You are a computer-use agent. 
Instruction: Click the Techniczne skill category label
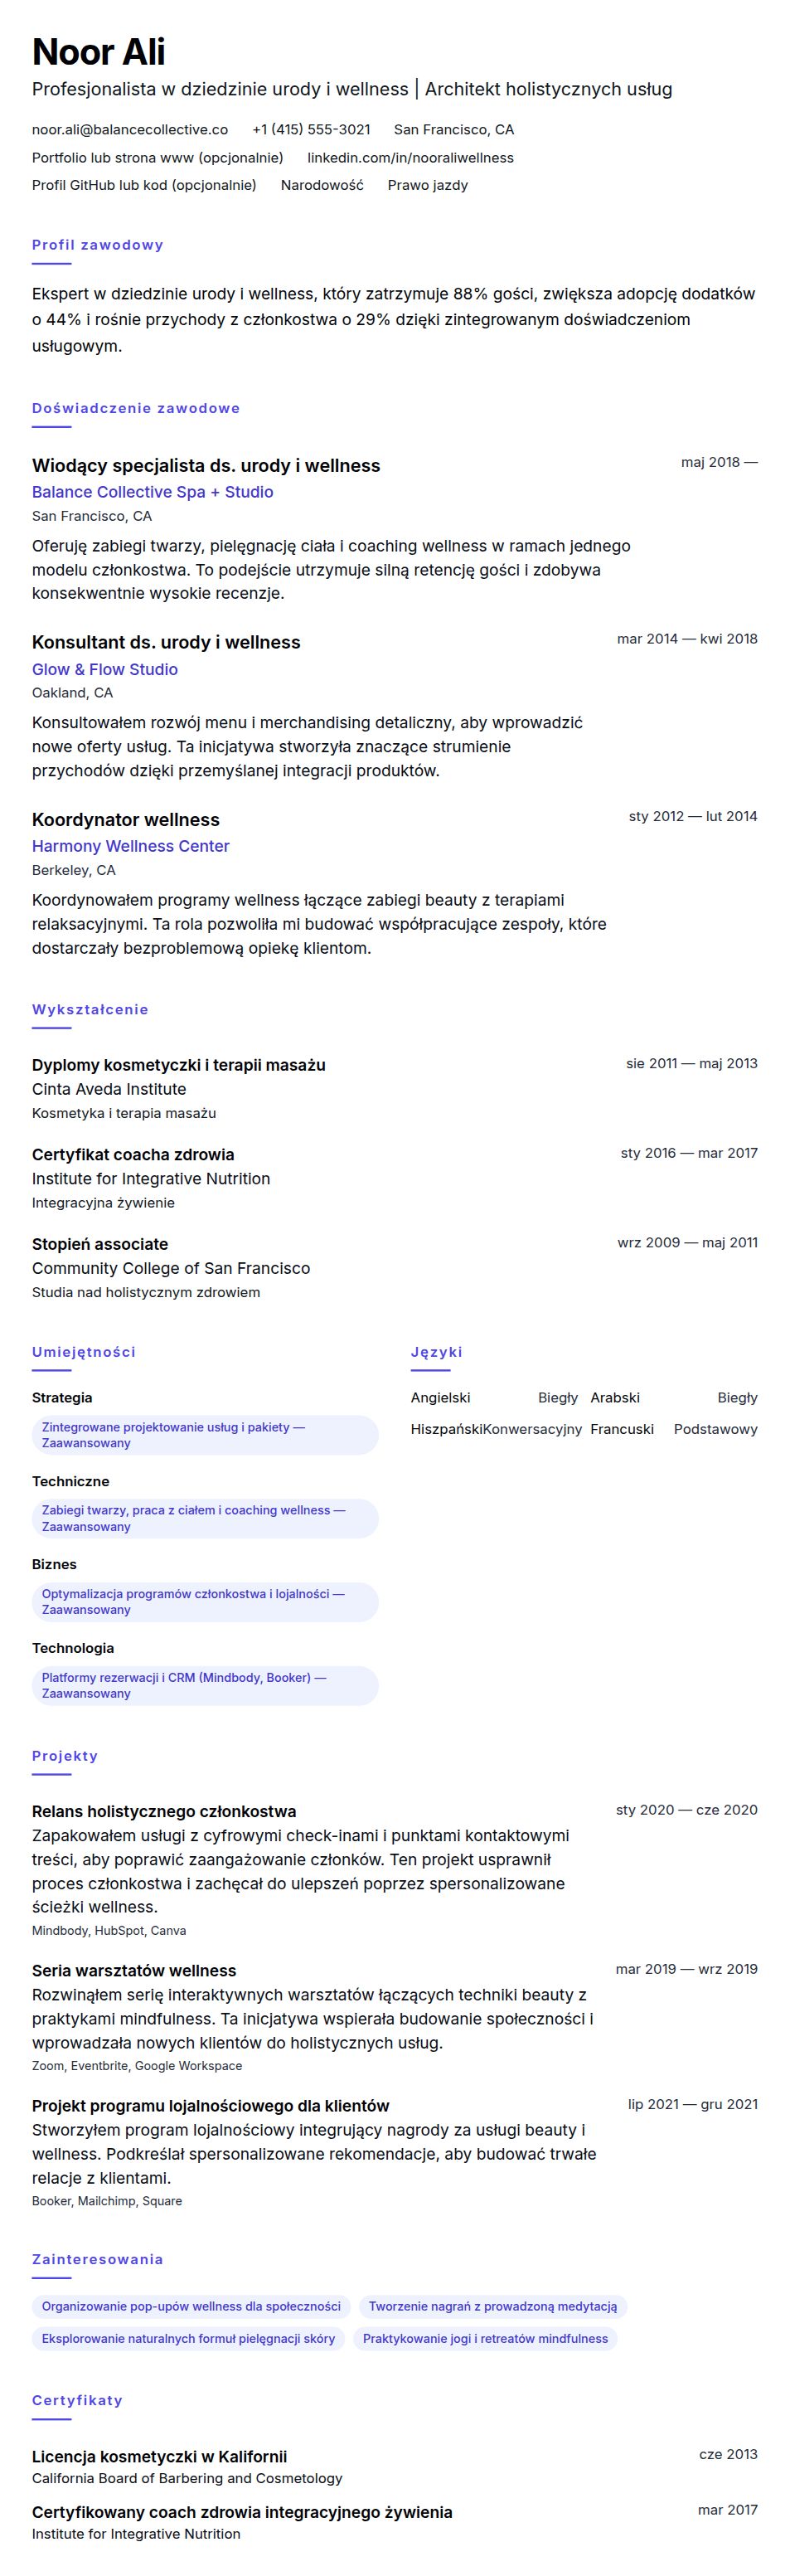[71, 1482]
